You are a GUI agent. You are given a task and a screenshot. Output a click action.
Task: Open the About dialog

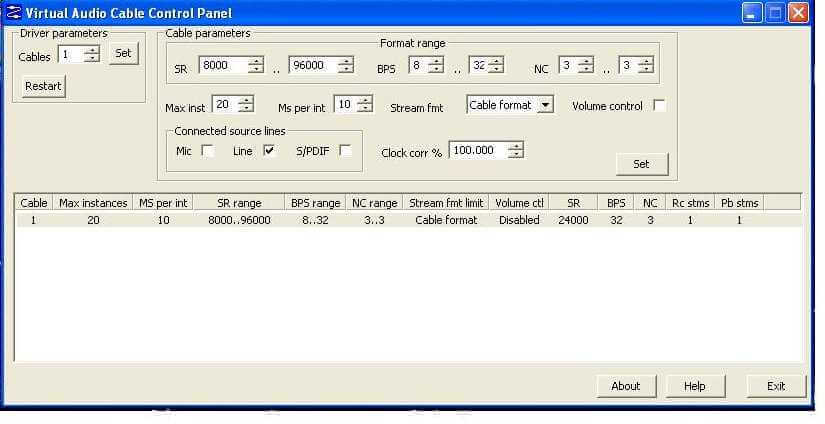pyautogui.click(x=626, y=386)
